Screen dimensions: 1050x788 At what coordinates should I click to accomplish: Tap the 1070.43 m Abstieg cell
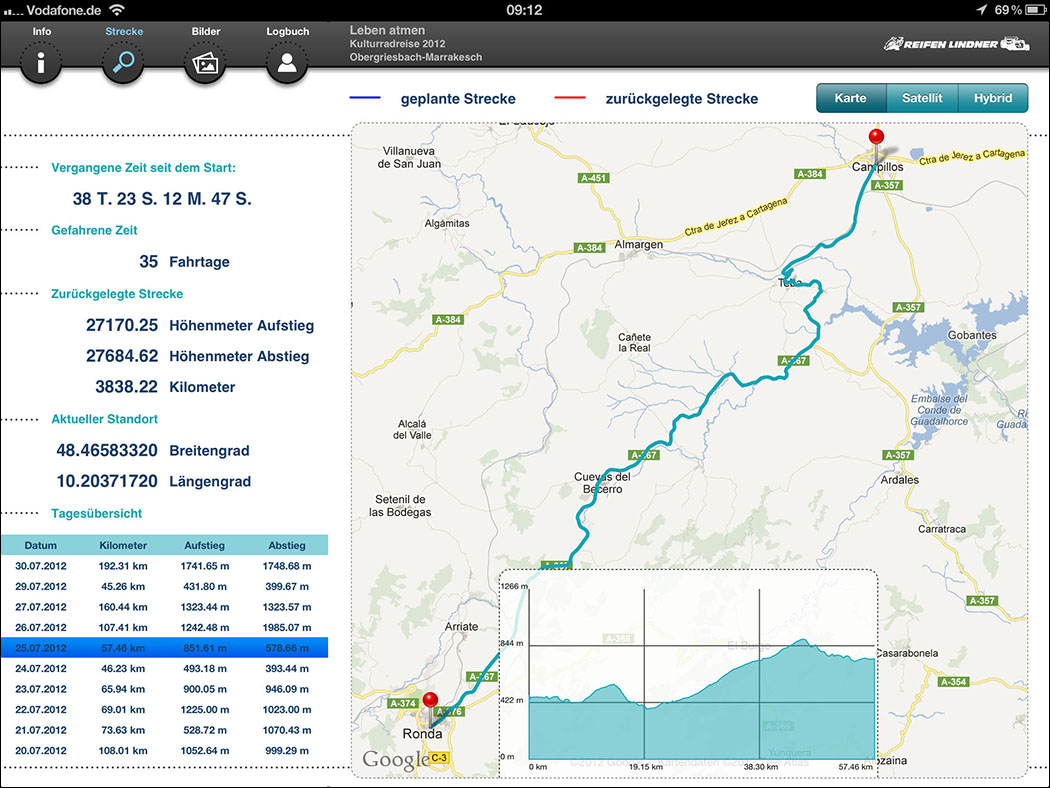[287, 730]
